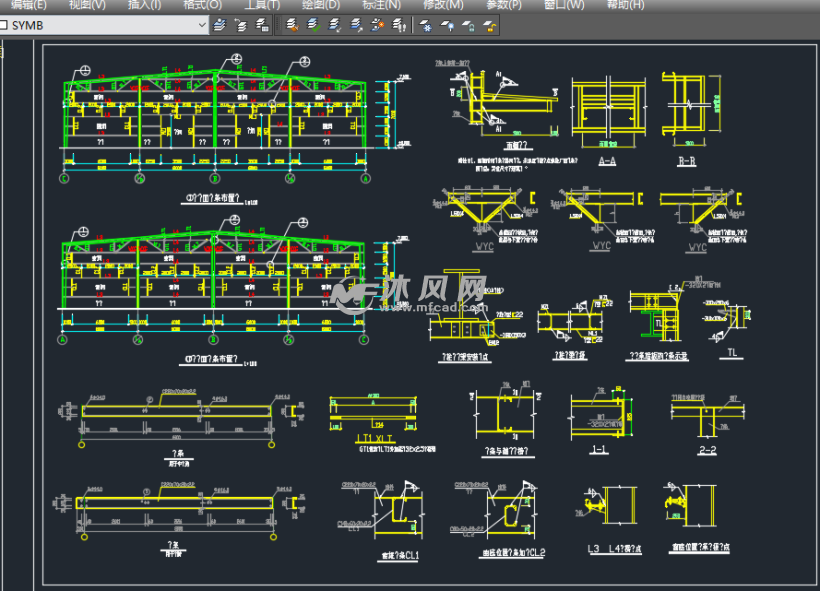This screenshot has height=591, width=820.
Task: Expand the SYMB layer dropdown arrow
Action: pos(203,25)
